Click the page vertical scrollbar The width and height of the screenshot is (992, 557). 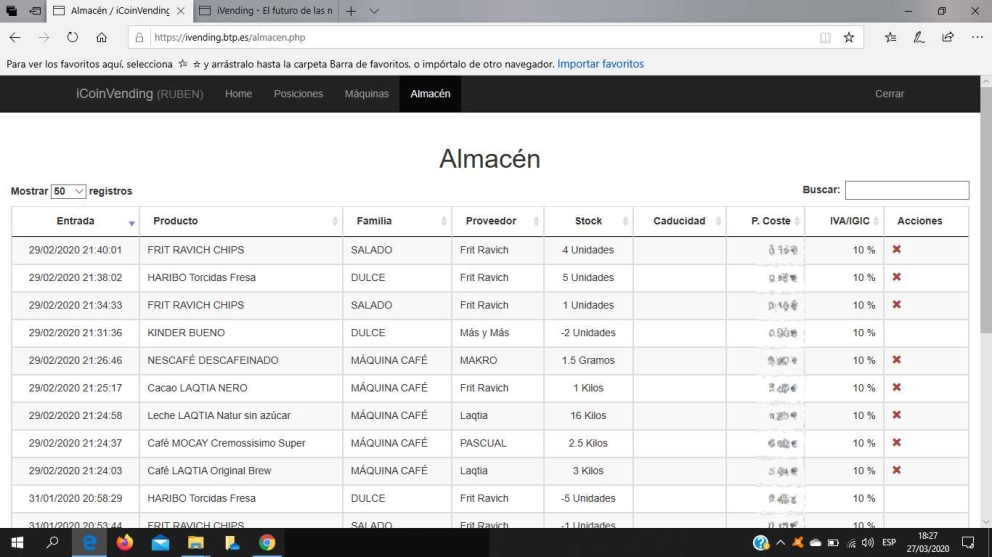(x=984, y=300)
